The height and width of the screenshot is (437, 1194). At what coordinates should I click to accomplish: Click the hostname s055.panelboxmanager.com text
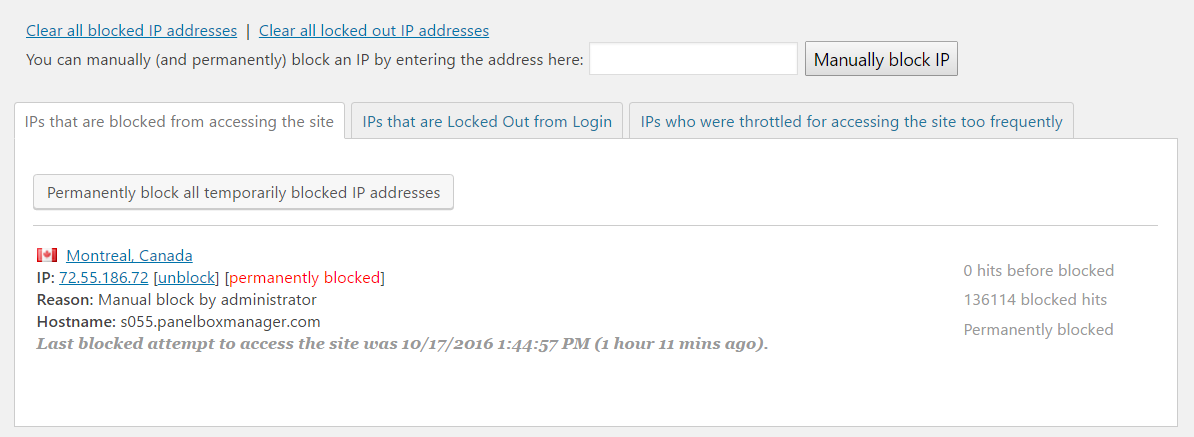pyautogui.click(x=220, y=321)
